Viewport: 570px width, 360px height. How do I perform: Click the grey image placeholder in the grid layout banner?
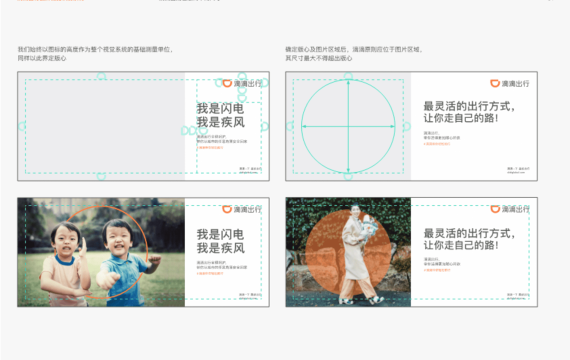[x=101, y=126]
